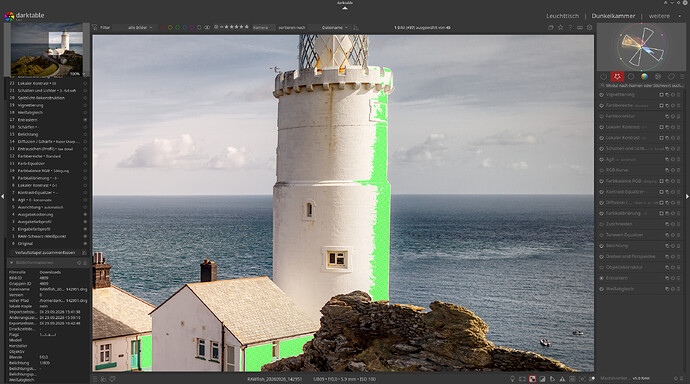Toggle the sort order icon
Image resolution: width=690 pixels, height=384 pixels.
356,27
